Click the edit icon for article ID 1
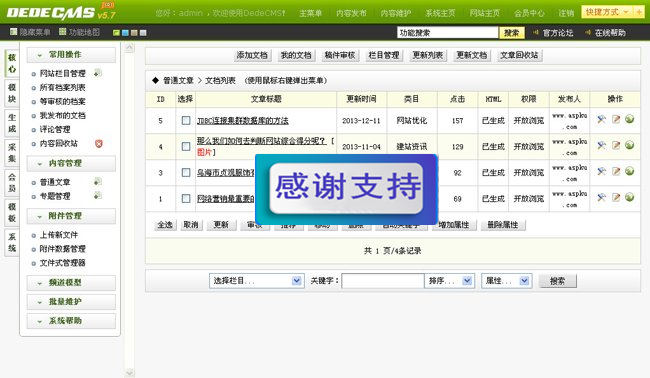Image resolution: width=650 pixels, height=378 pixels. pos(616,197)
